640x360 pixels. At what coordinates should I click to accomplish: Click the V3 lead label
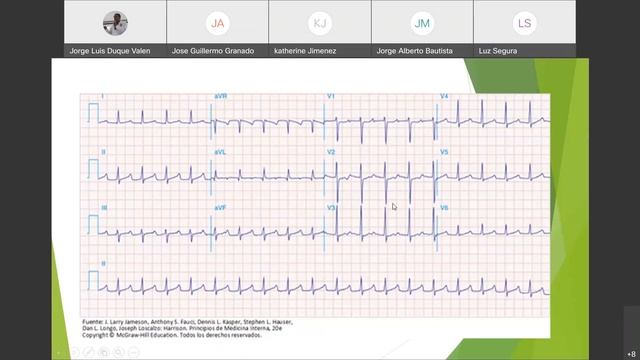(x=331, y=208)
